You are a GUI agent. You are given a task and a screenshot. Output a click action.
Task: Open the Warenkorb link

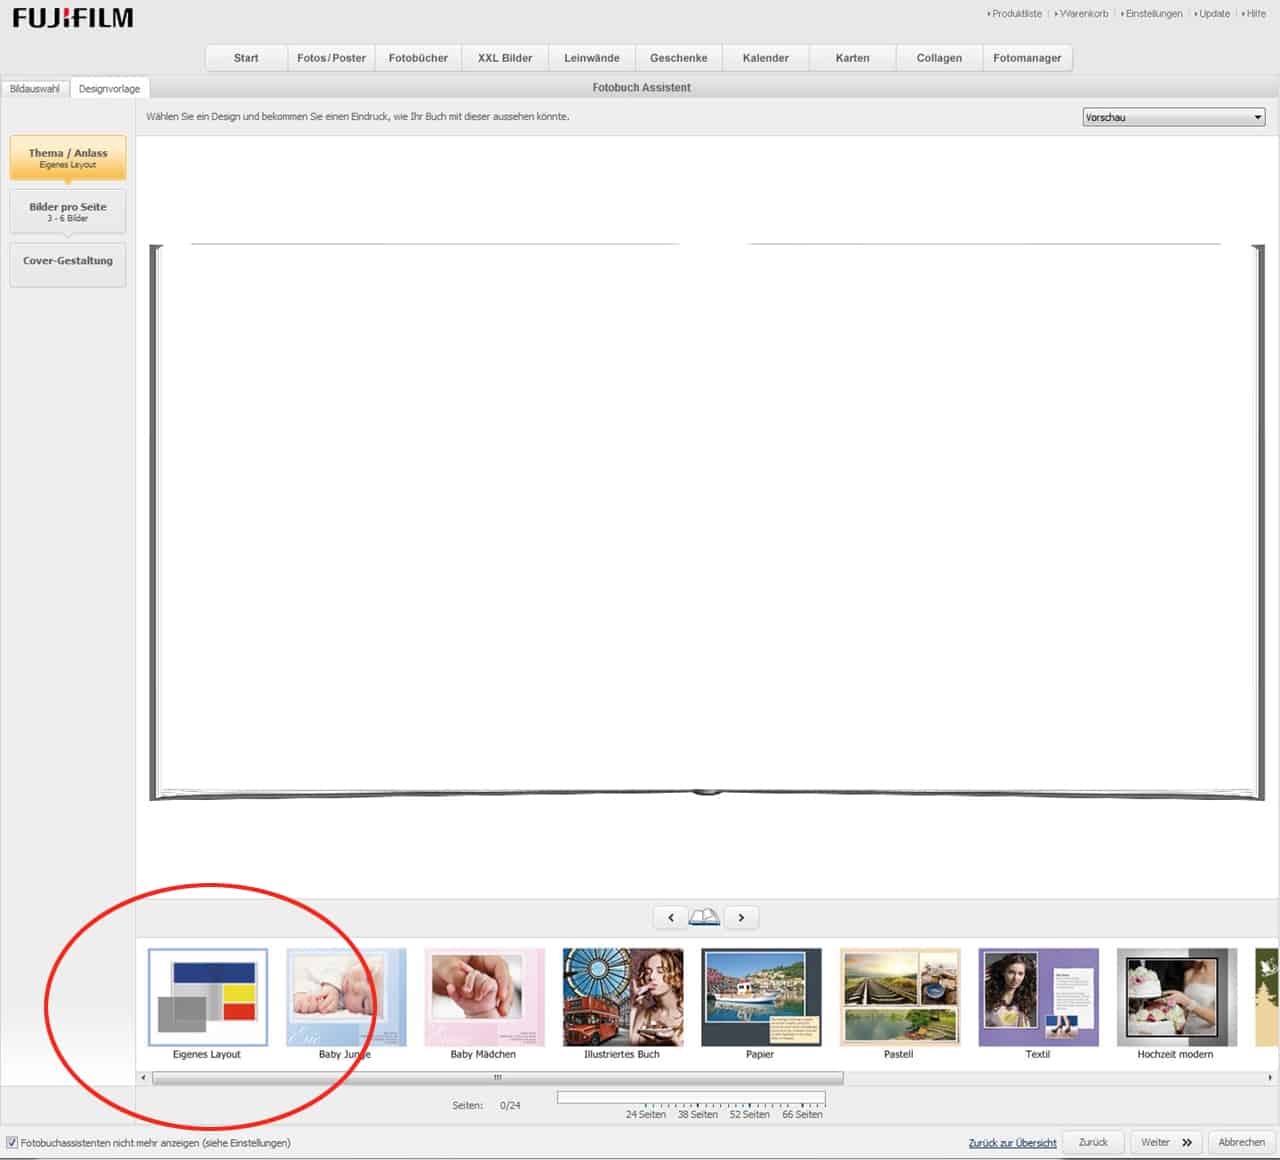pyautogui.click(x=1083, y=14)
